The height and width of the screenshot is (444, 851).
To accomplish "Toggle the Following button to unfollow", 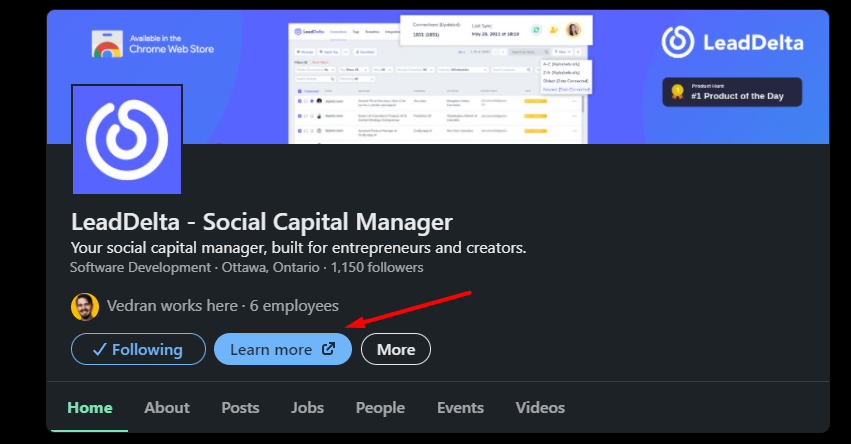I will [138, 349].
